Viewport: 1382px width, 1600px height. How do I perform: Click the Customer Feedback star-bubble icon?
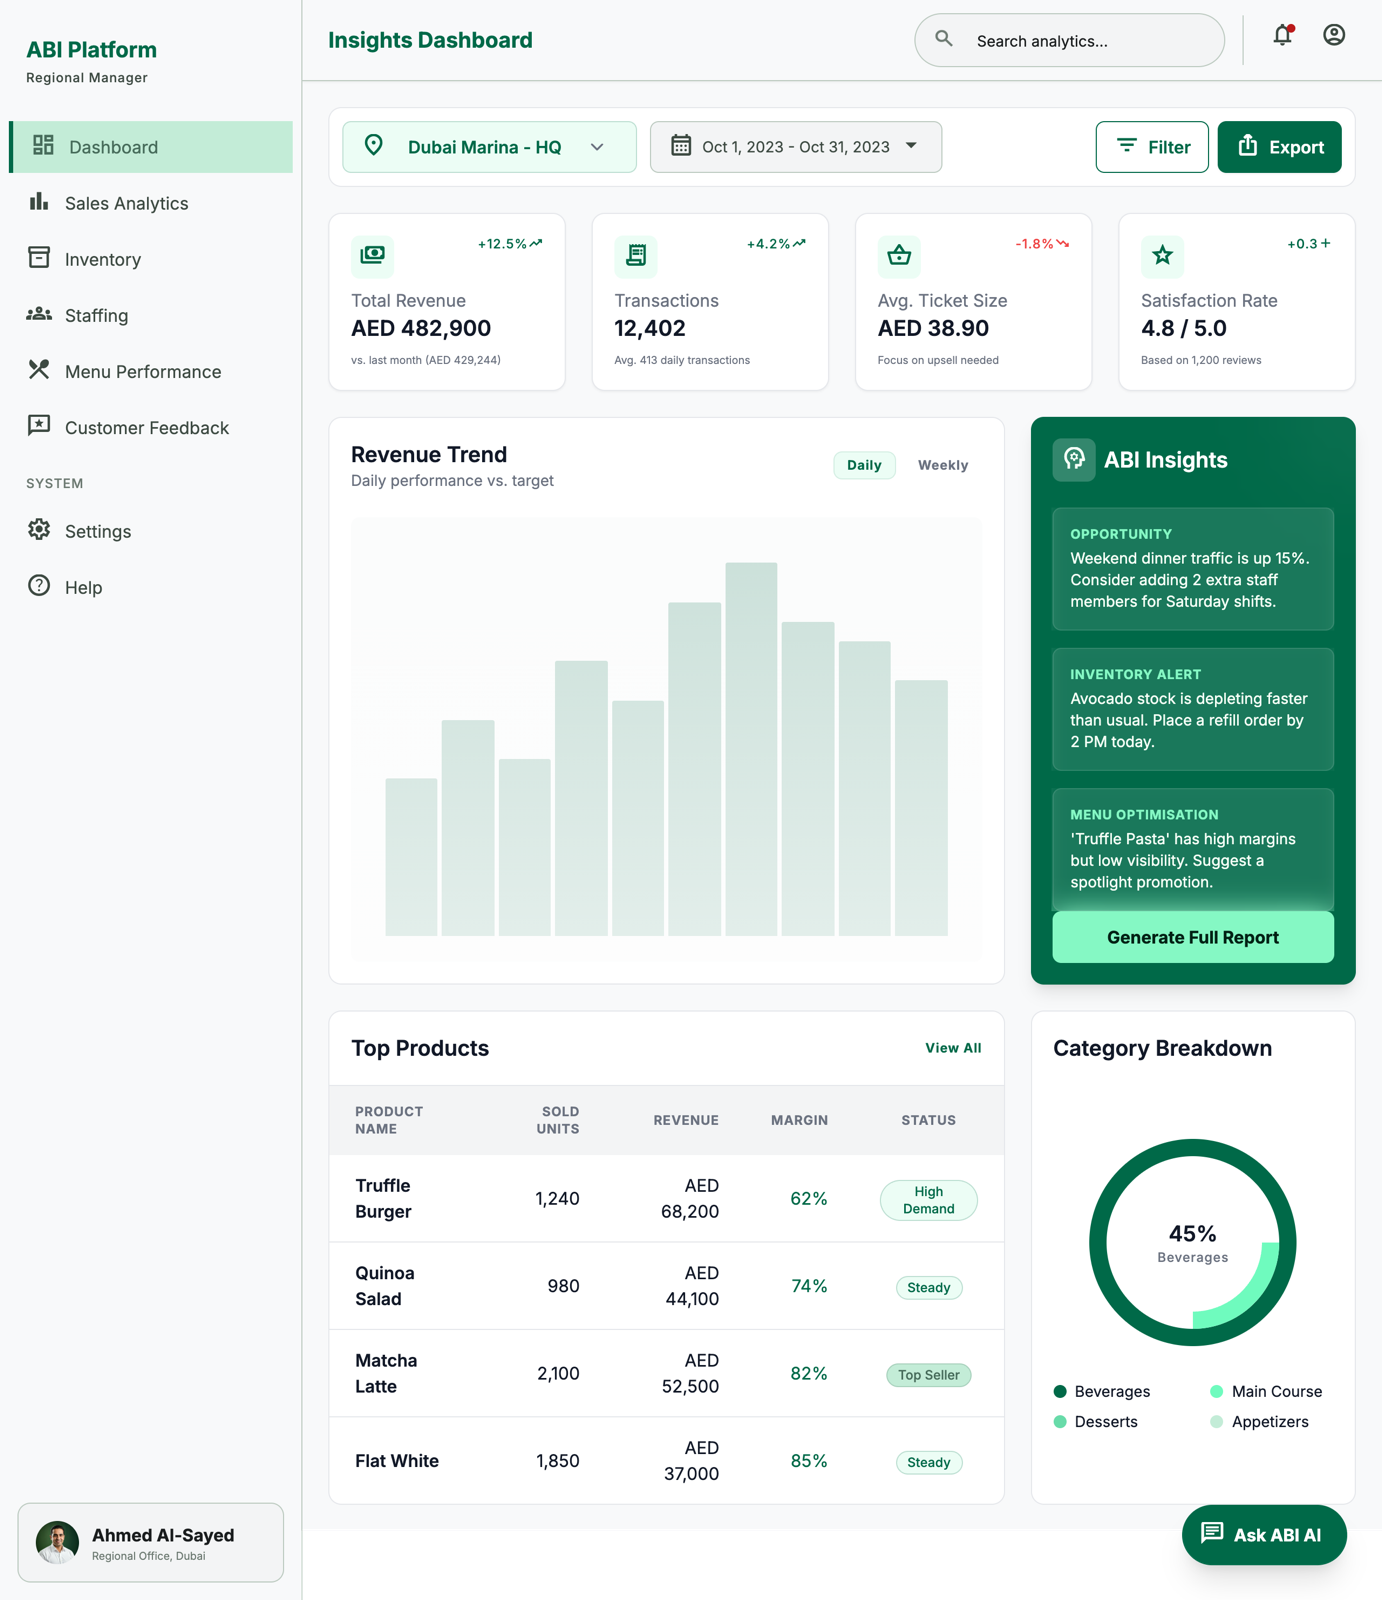pyautogui.click(x=39, y=426)
